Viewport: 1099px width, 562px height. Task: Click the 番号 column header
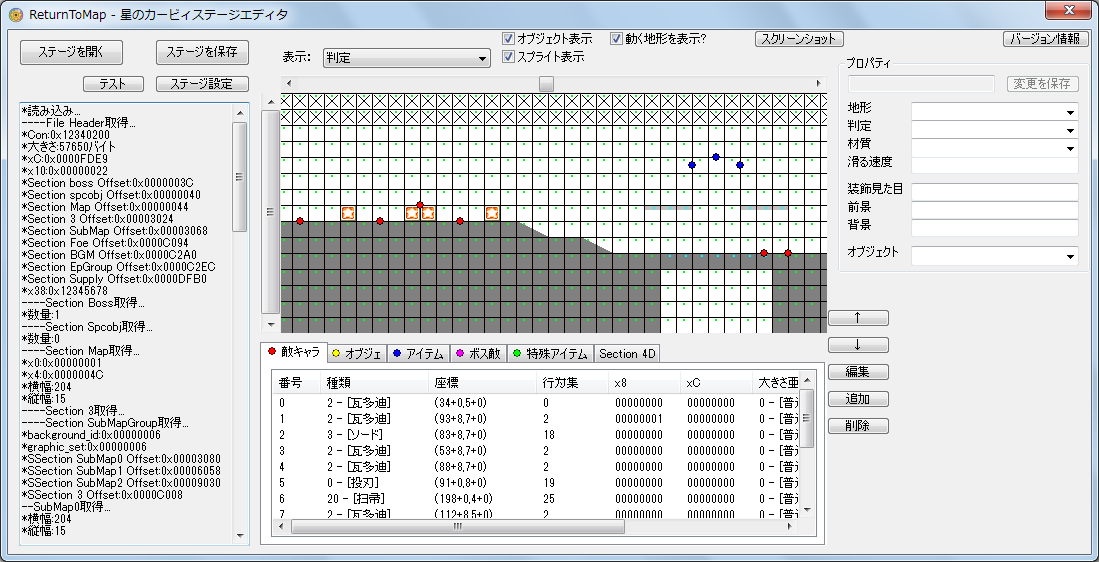tap(297, 383)
